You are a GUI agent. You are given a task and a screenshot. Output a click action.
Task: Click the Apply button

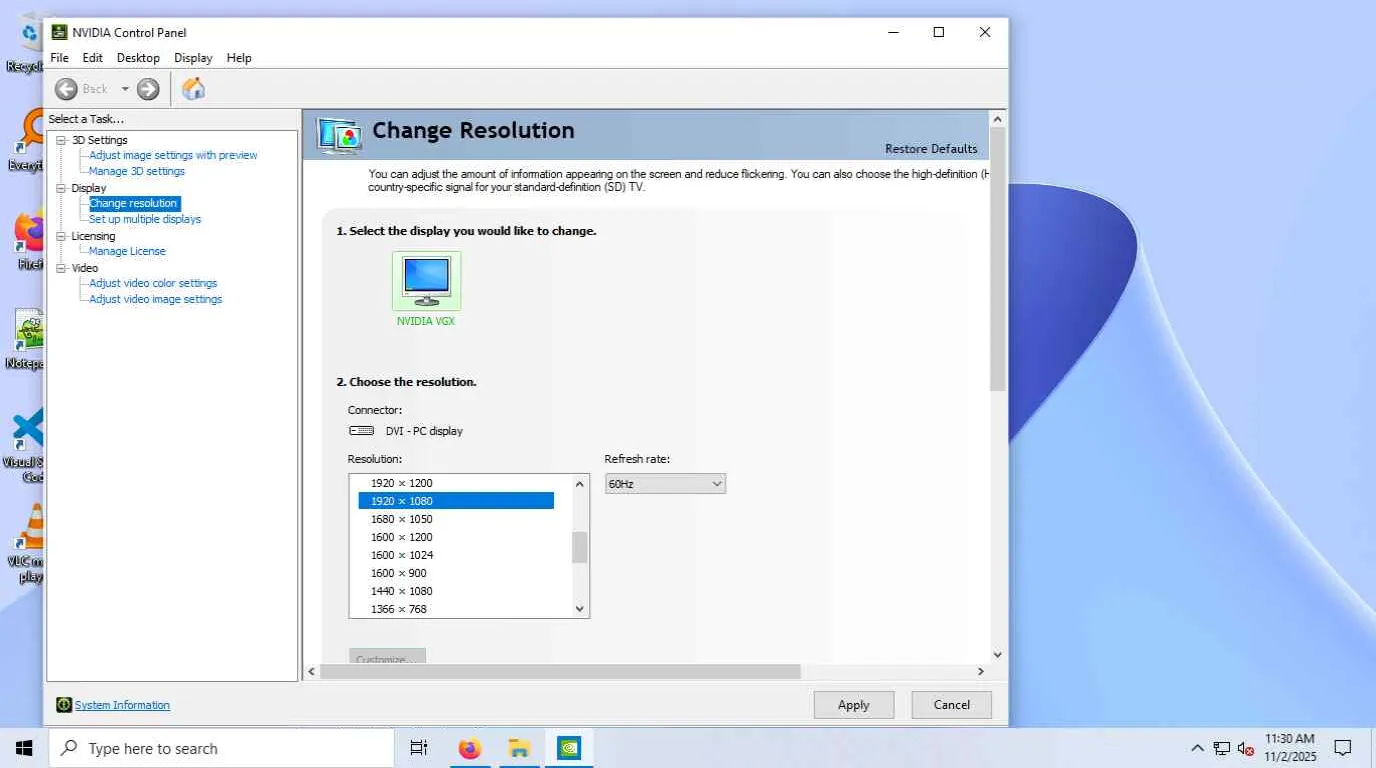click(x=853, y=705)
